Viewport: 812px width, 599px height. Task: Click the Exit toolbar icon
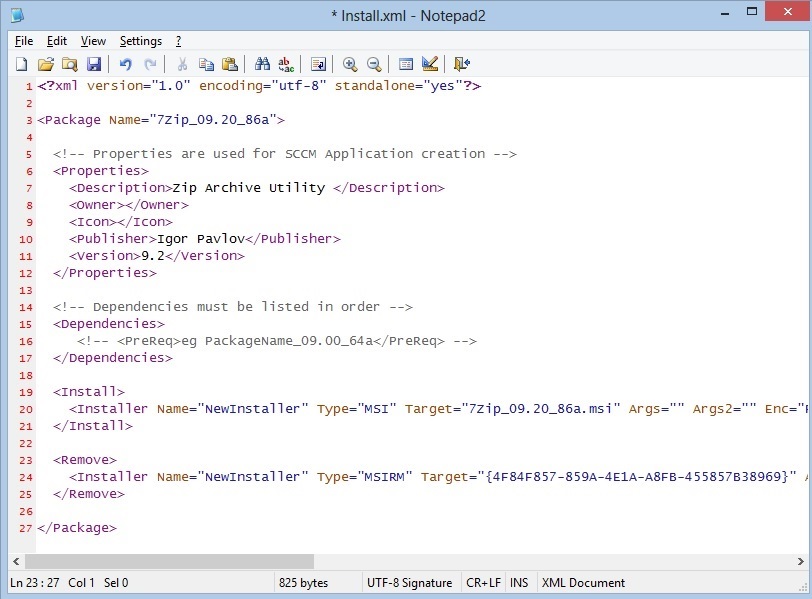(461, 64)
